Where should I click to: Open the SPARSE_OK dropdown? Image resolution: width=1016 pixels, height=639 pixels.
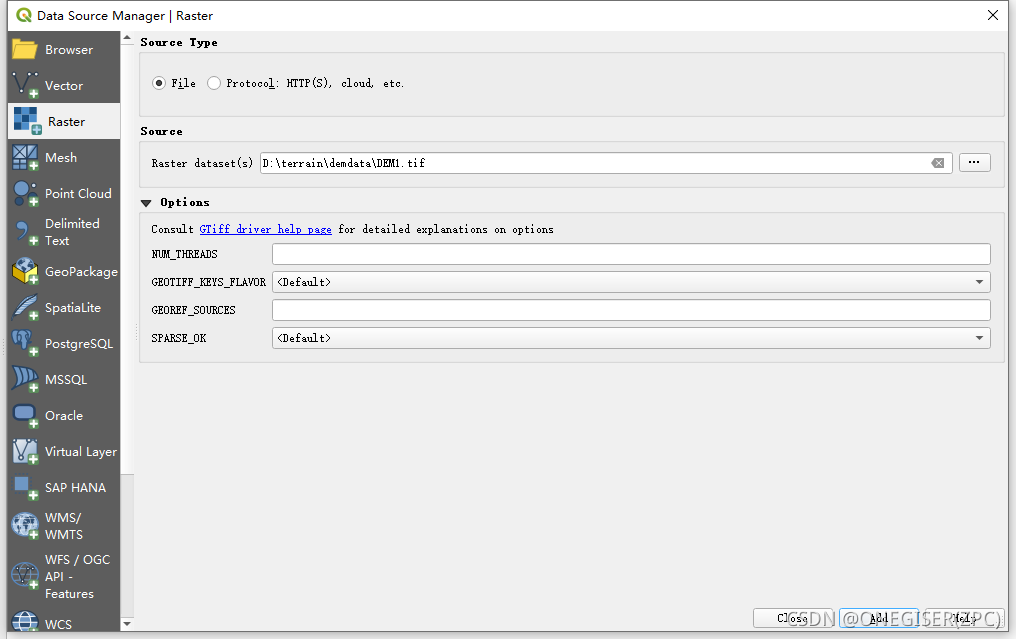point(631,338)
